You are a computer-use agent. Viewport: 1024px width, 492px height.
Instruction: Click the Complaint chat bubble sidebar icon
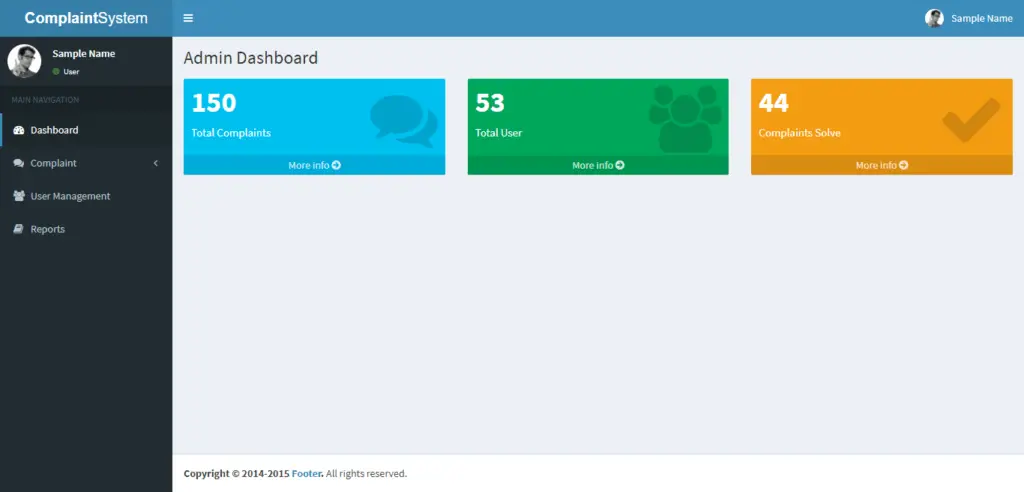[x=19, y=163]
